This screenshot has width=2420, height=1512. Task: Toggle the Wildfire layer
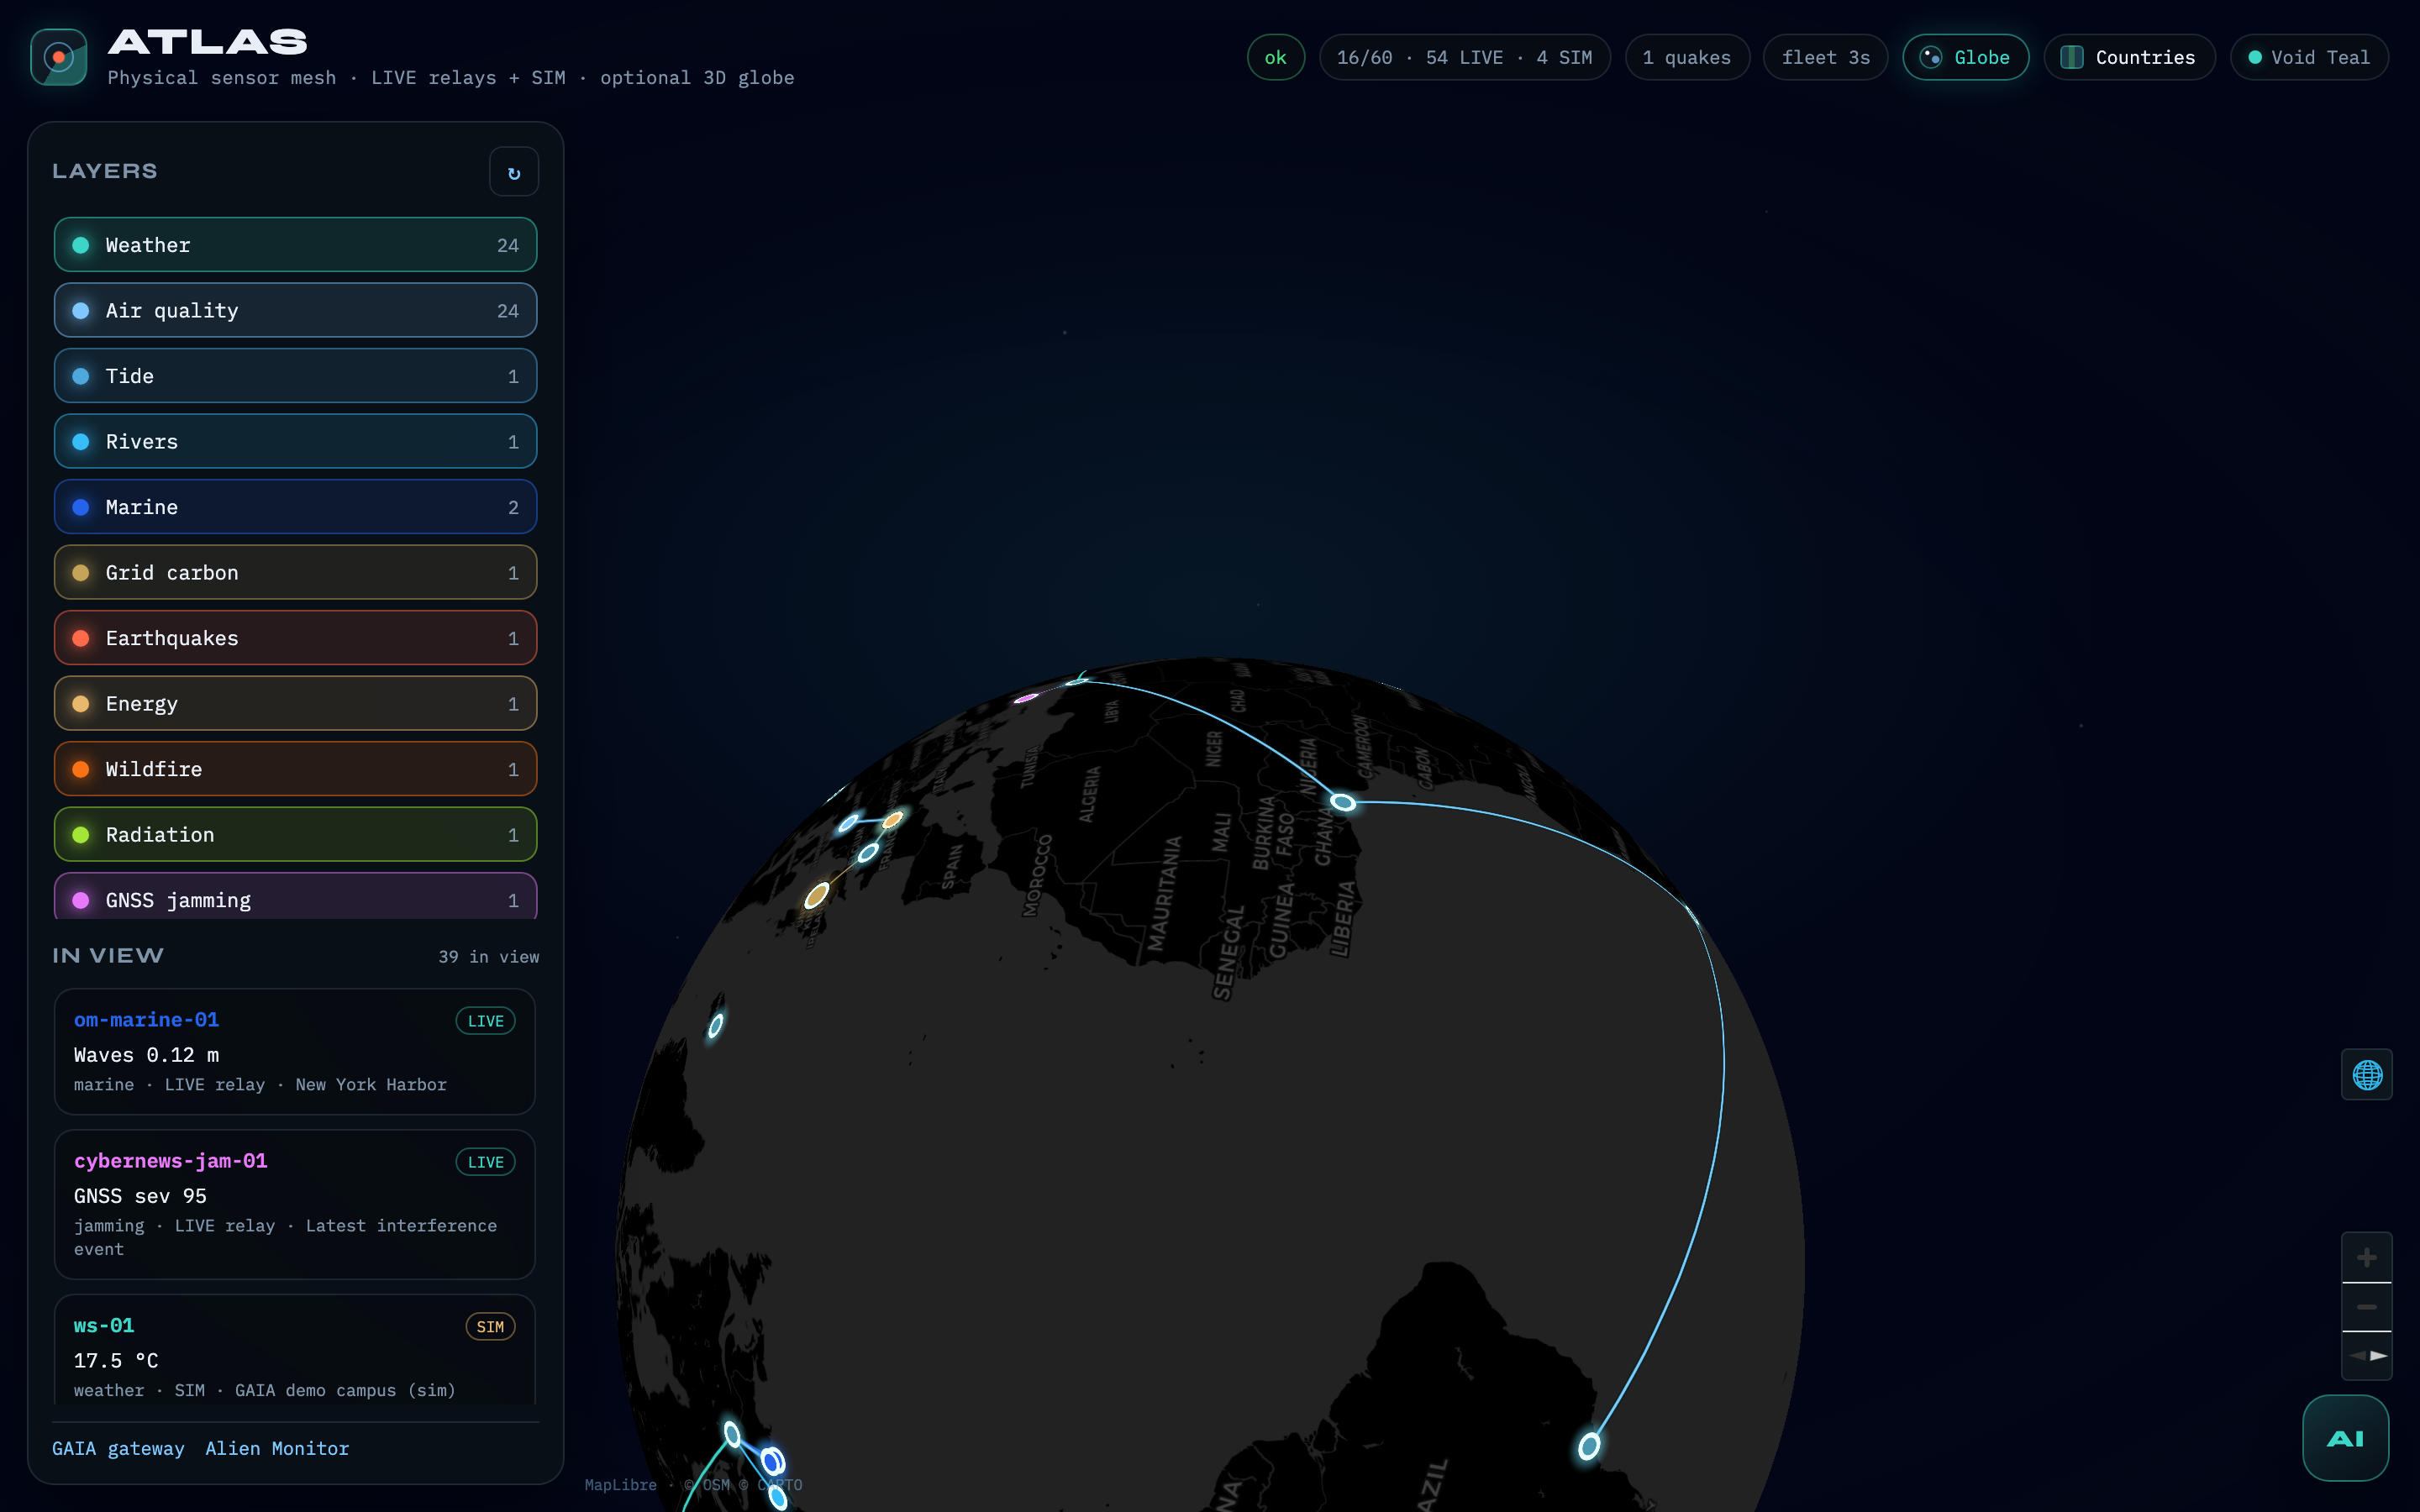click(295, 769)
